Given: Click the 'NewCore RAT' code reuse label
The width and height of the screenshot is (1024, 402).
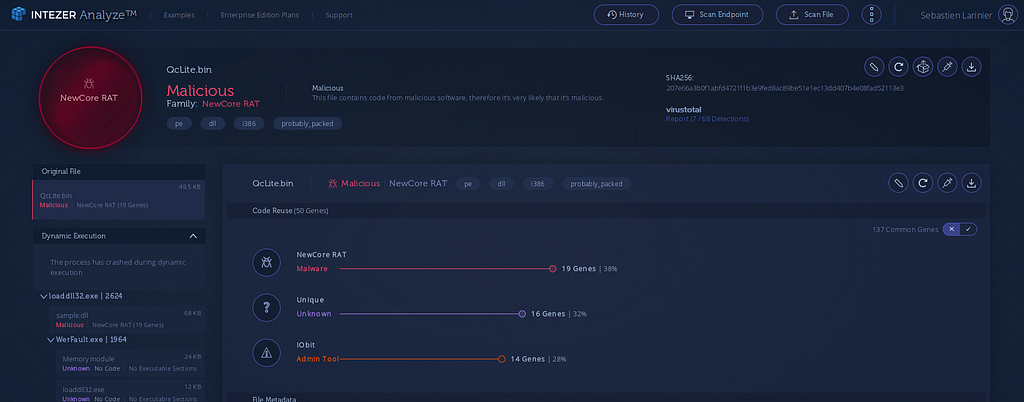Looking at the screenshot, I should [321, 255].
